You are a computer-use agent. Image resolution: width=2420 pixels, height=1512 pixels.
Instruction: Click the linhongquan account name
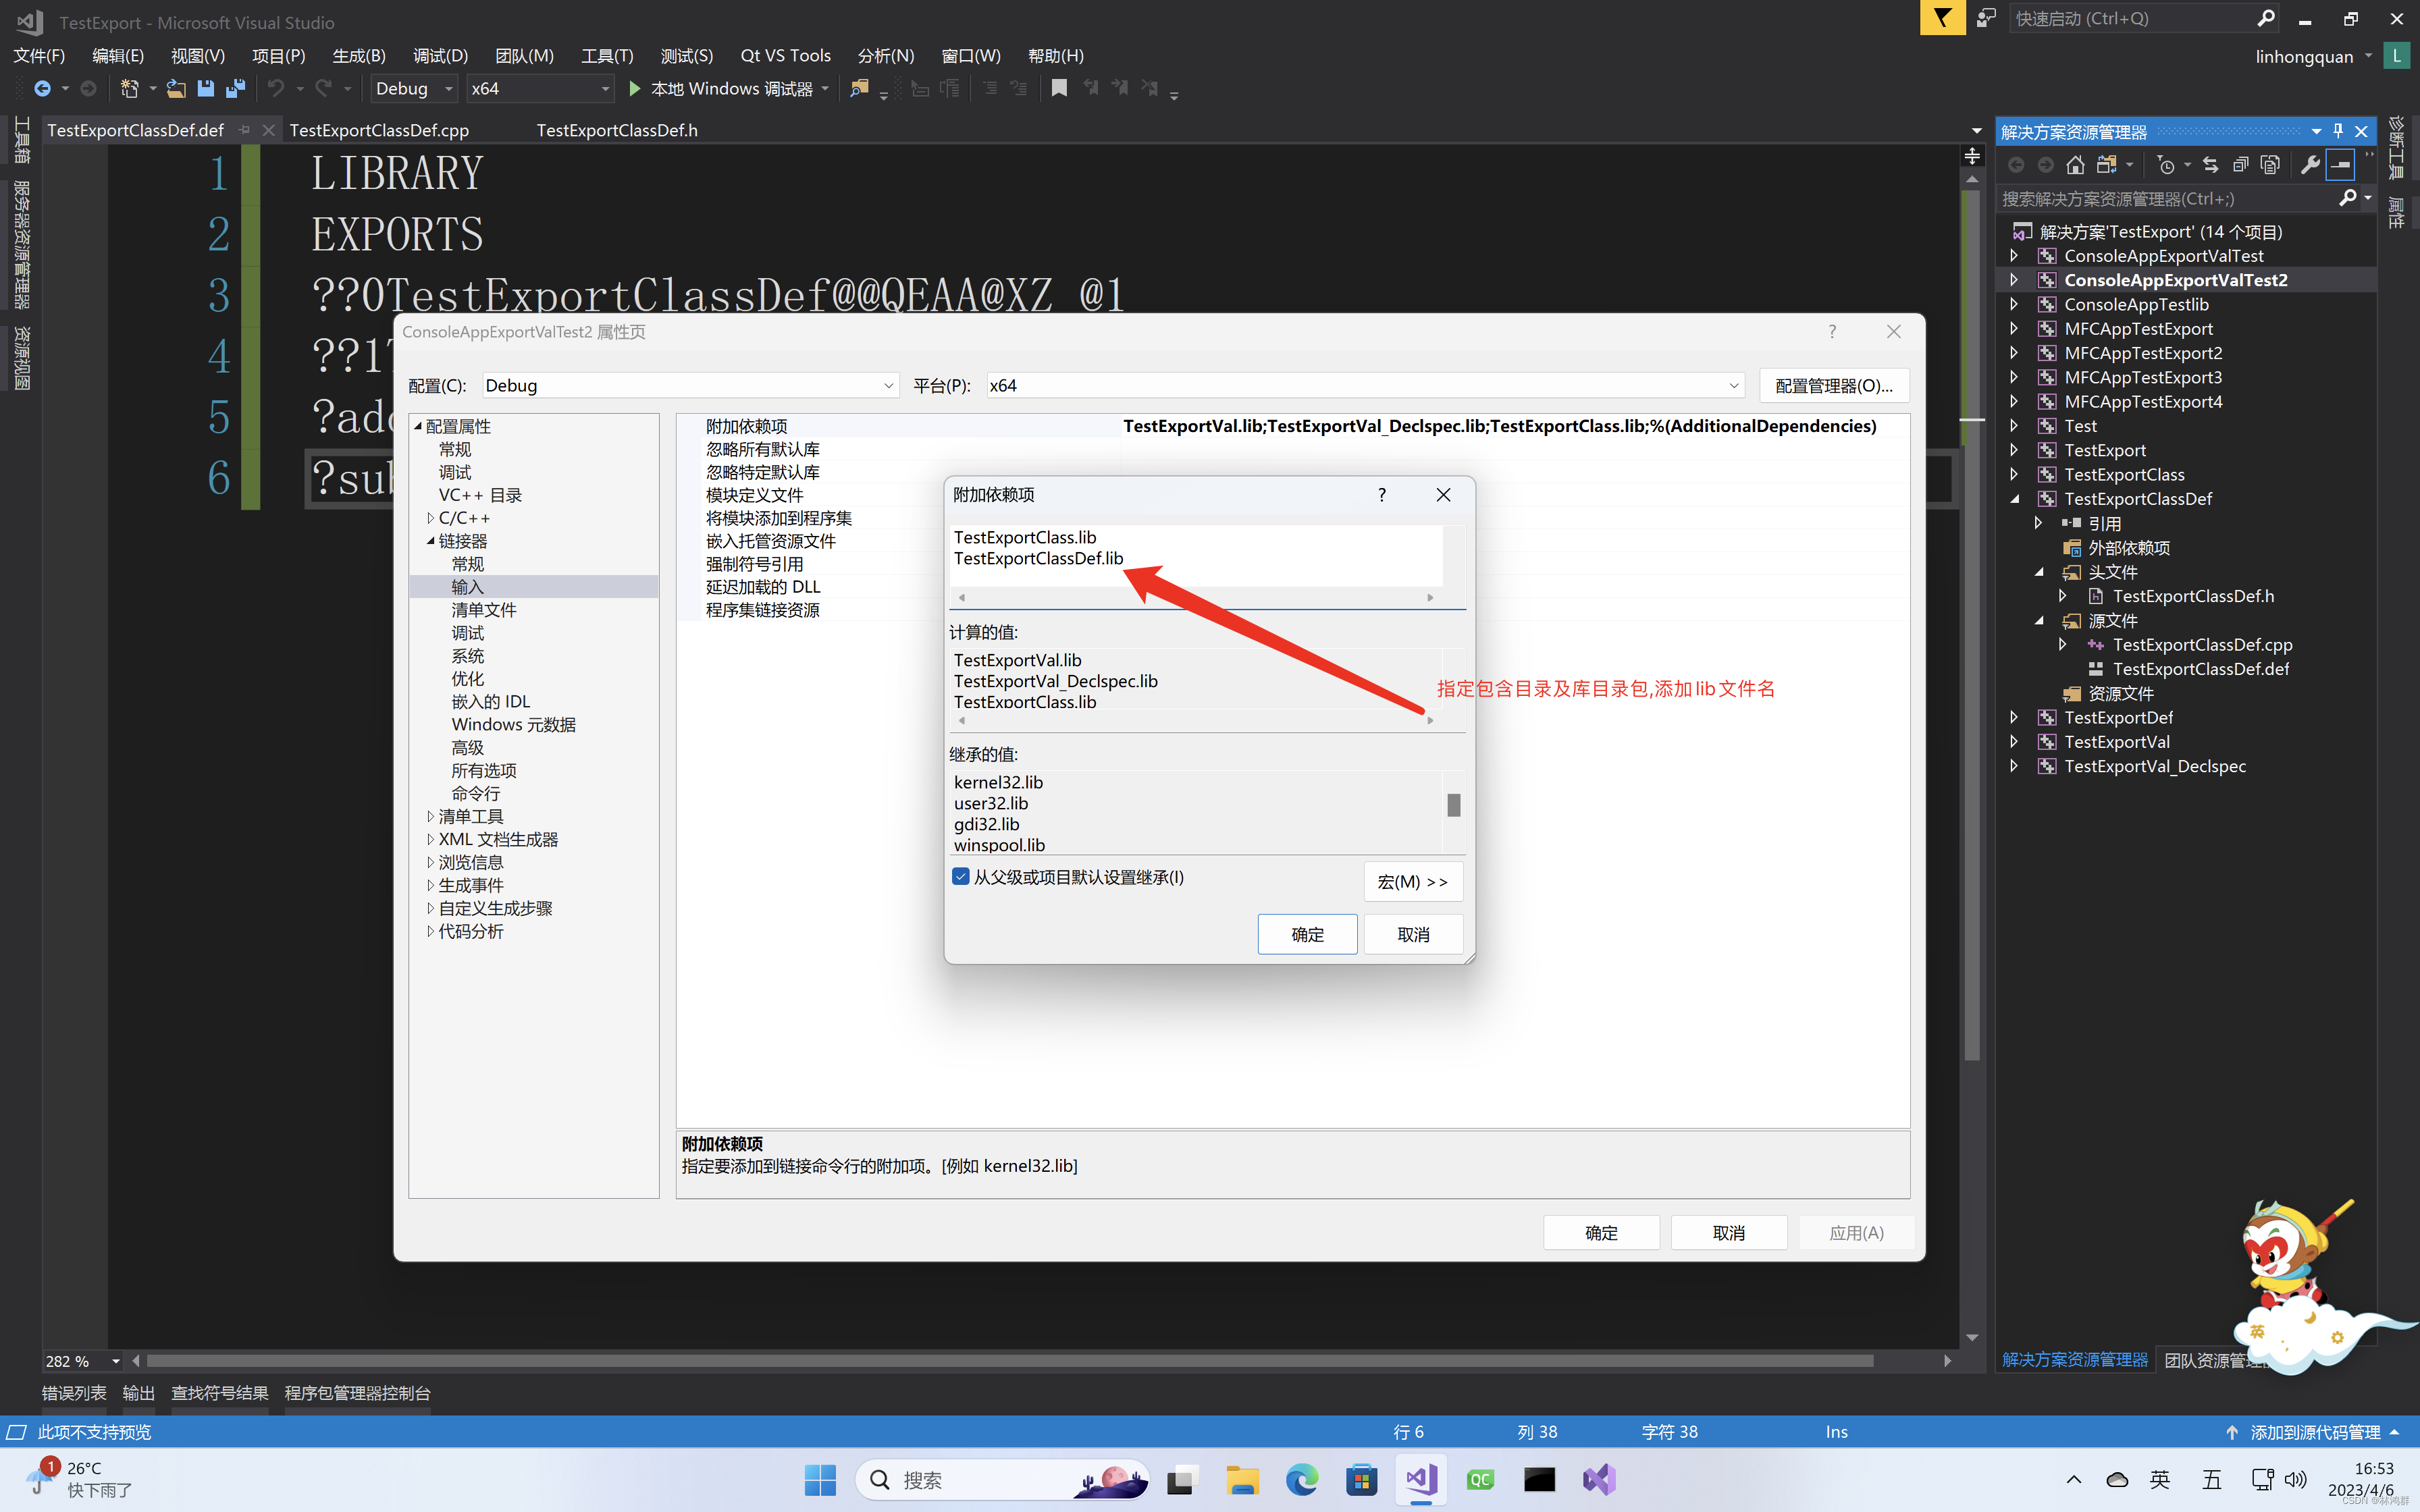[x=2304, y=57]
